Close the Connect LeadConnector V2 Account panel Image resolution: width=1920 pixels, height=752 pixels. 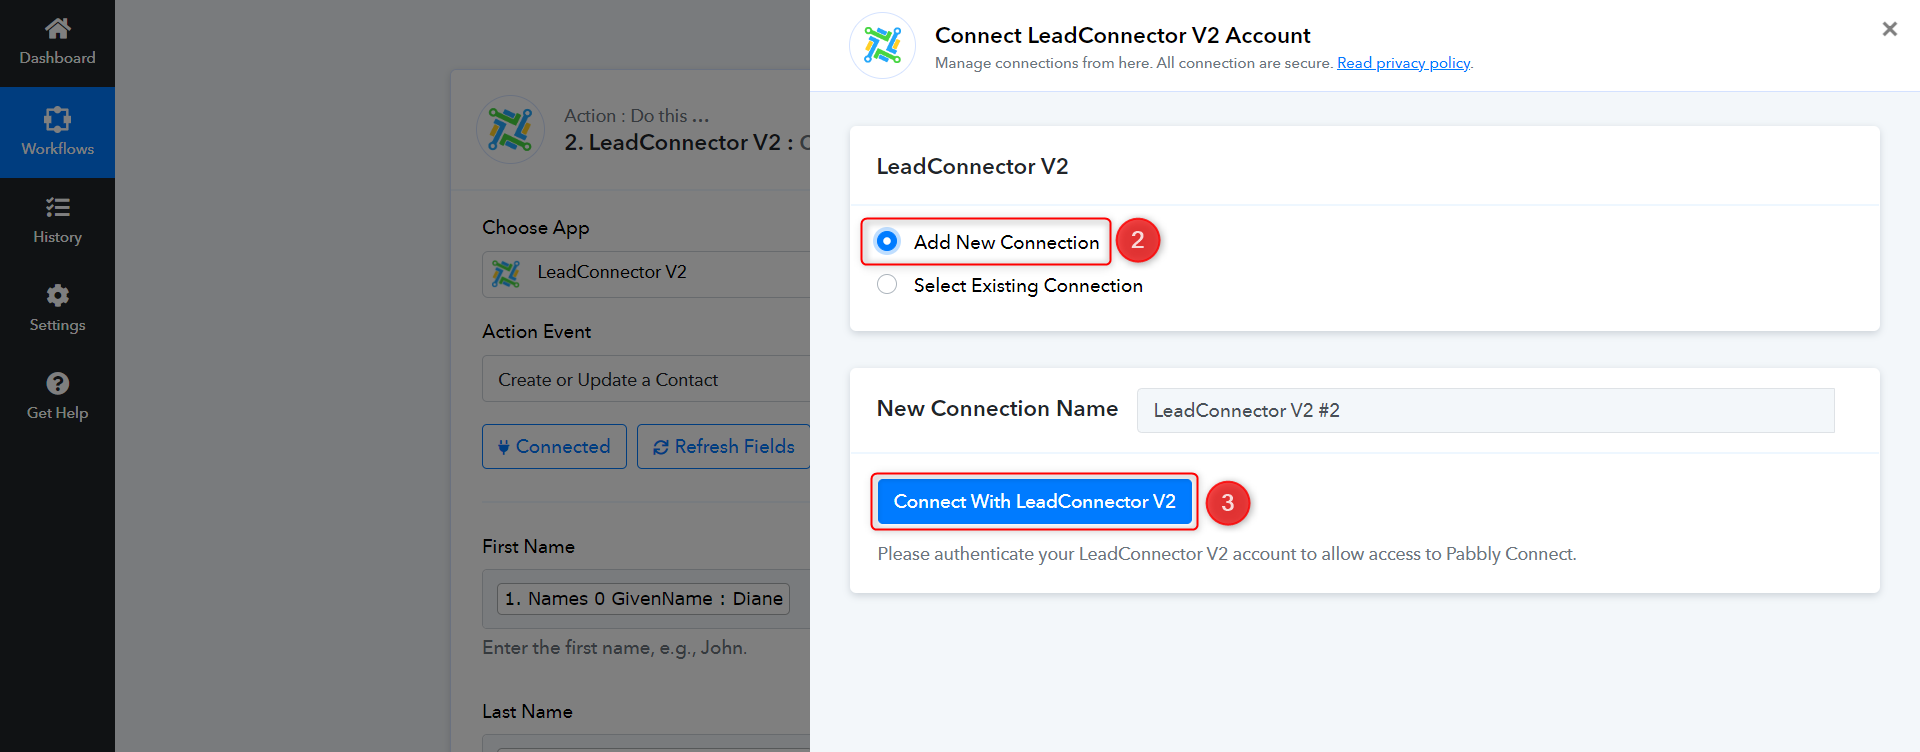(1889, 29)
